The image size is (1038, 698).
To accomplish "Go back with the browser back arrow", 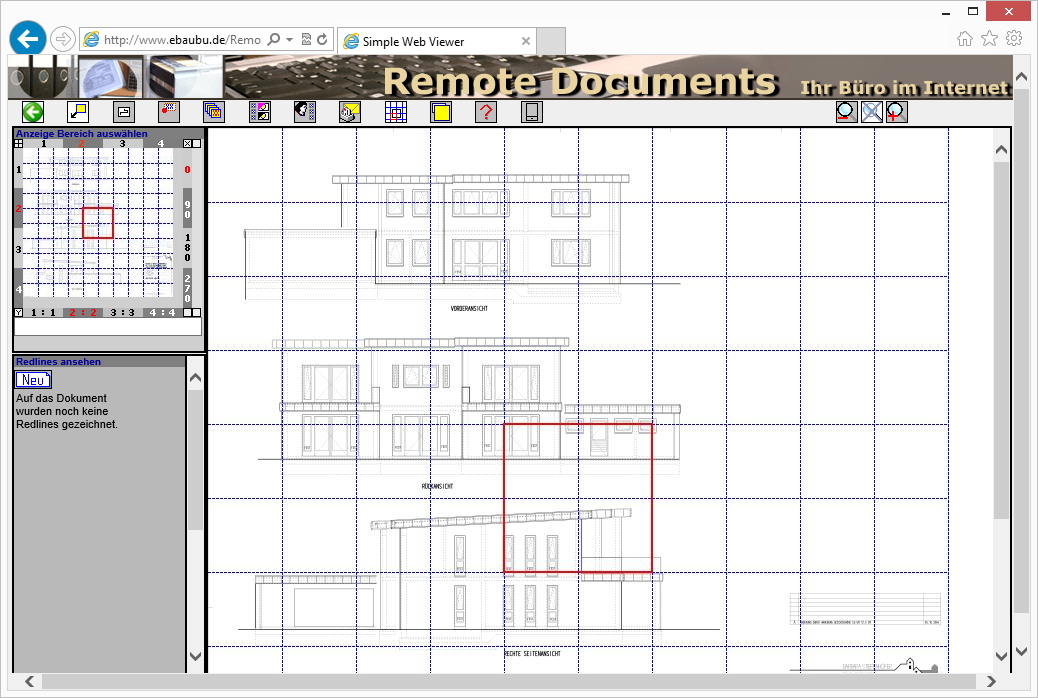I will pos(28,39).
